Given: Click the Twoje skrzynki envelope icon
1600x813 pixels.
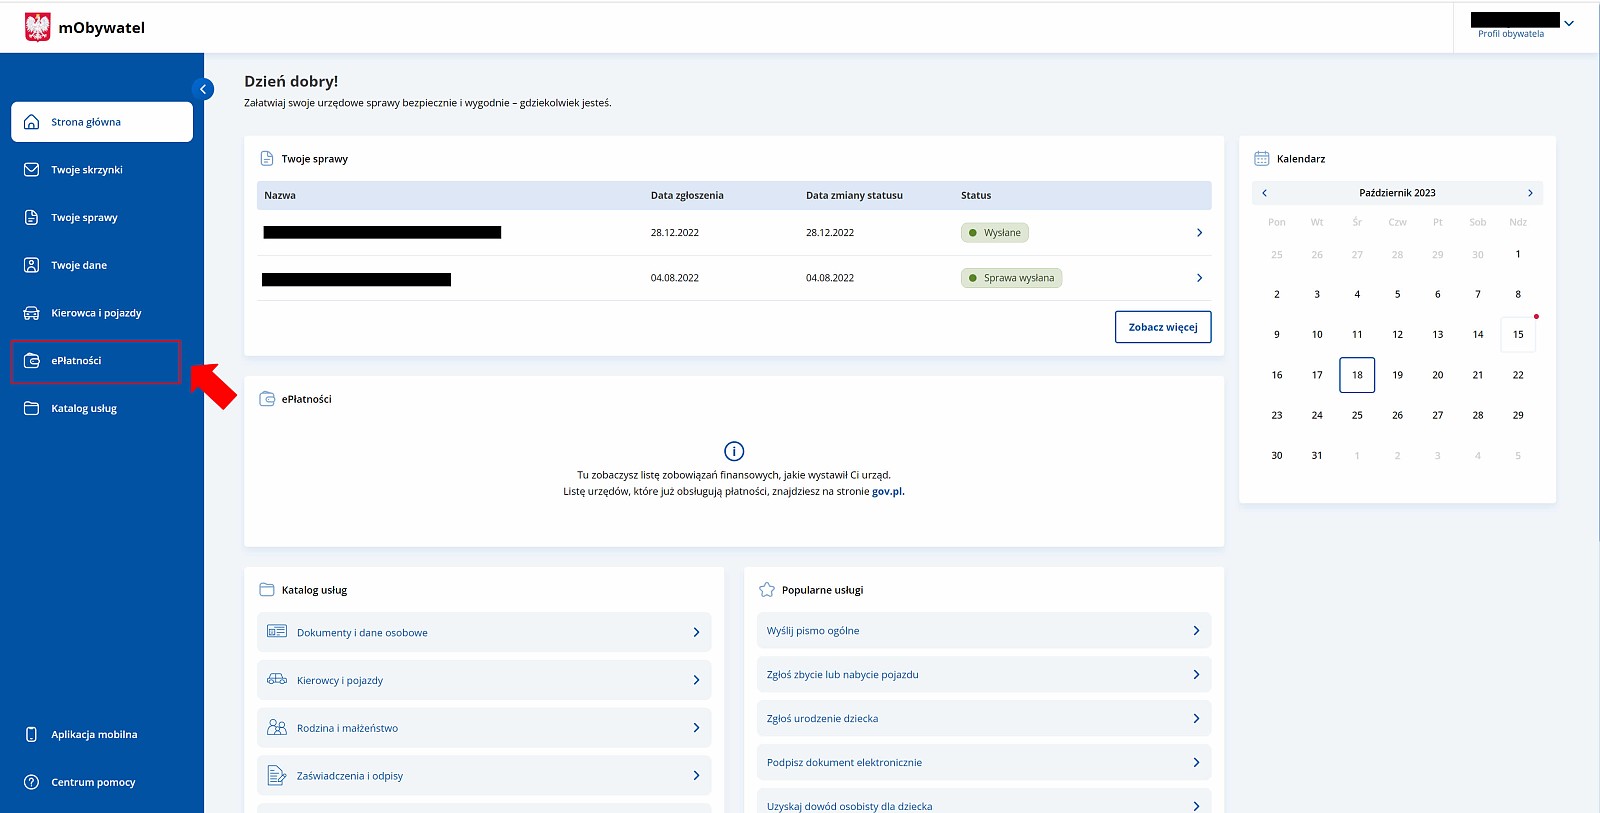Looking at the screenshot, I should (31, 170).
